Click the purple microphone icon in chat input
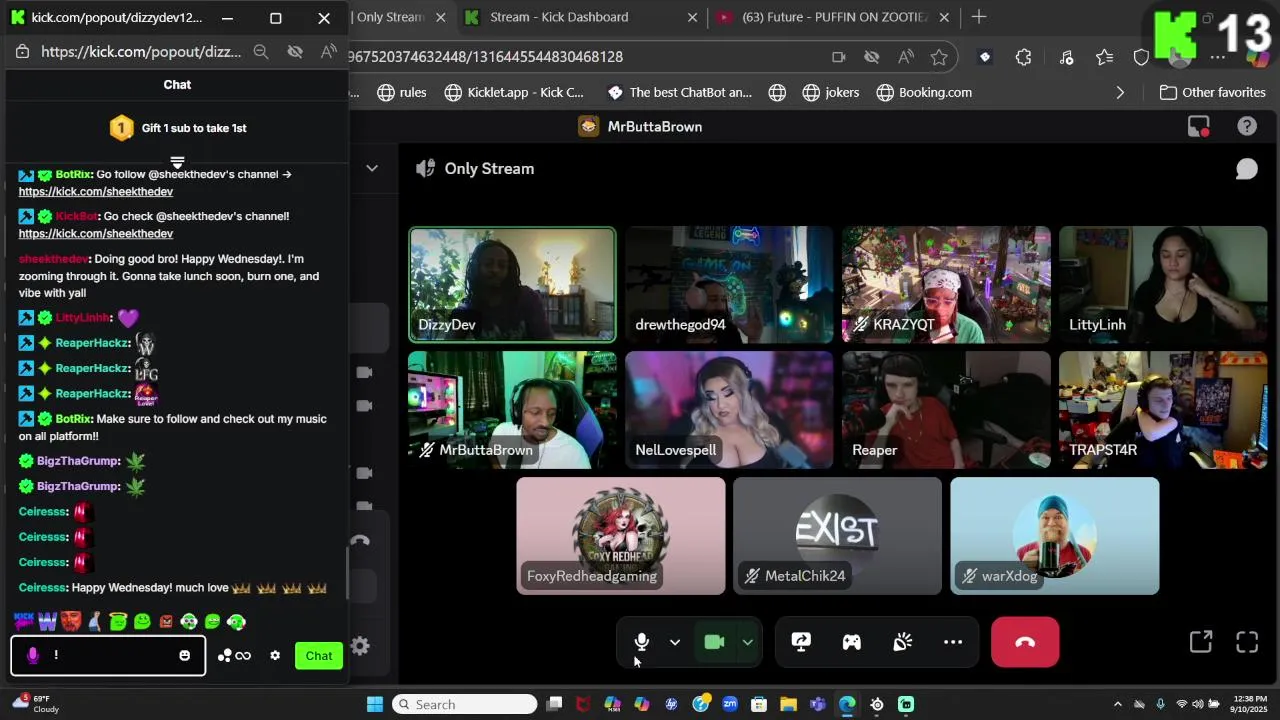1280x720 pixels. pos(33,655)
